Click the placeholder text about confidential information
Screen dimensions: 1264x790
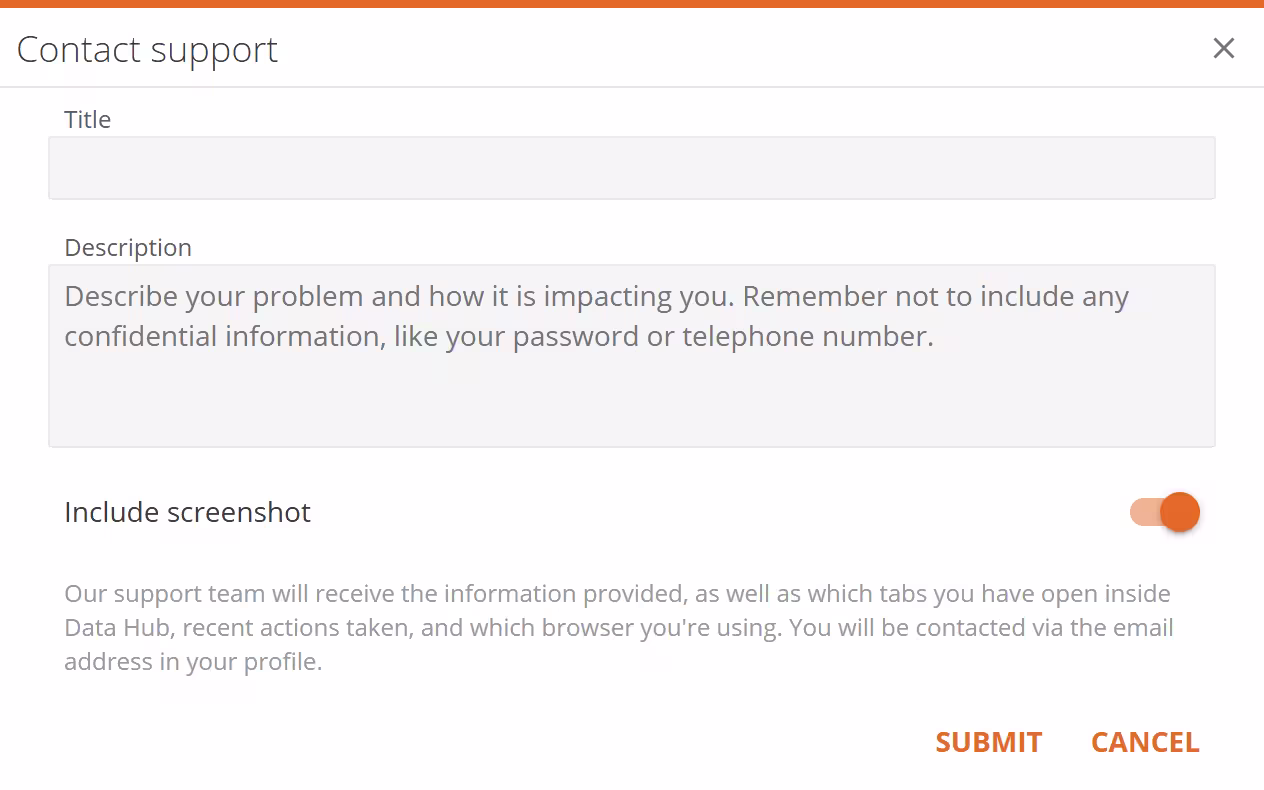coord(596,316)
